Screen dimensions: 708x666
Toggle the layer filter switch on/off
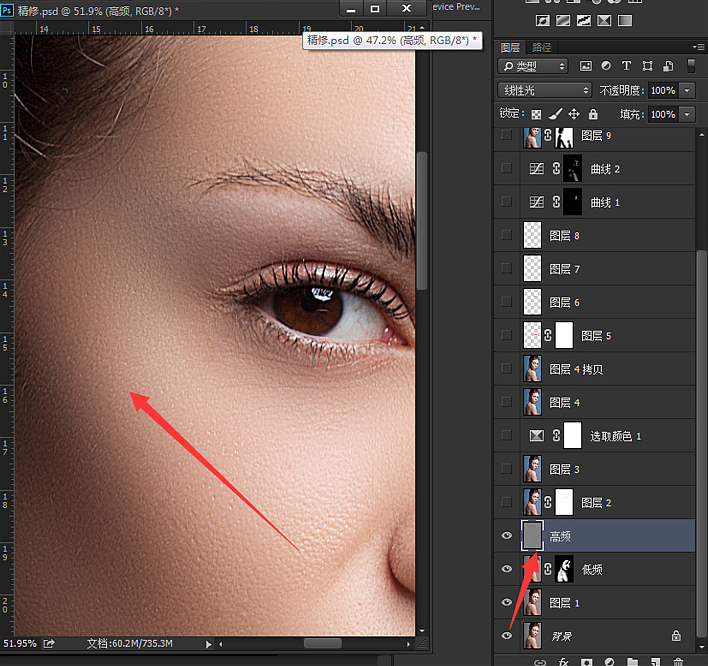pos(690,66)
